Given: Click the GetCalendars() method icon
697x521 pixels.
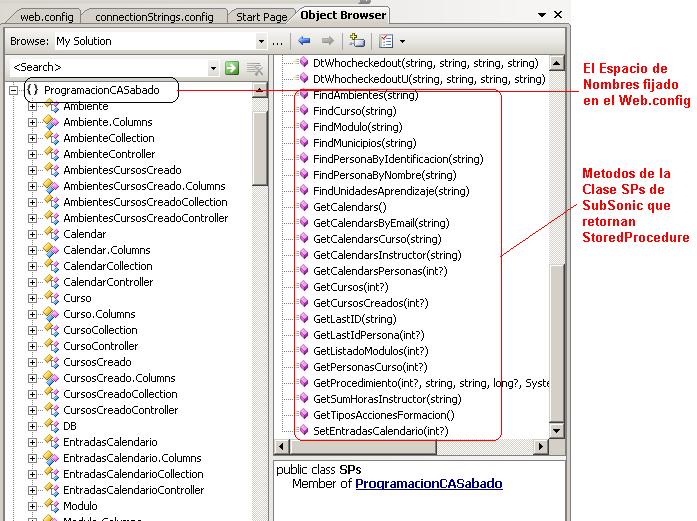Looking at the screenshot, I should (303, 206).
